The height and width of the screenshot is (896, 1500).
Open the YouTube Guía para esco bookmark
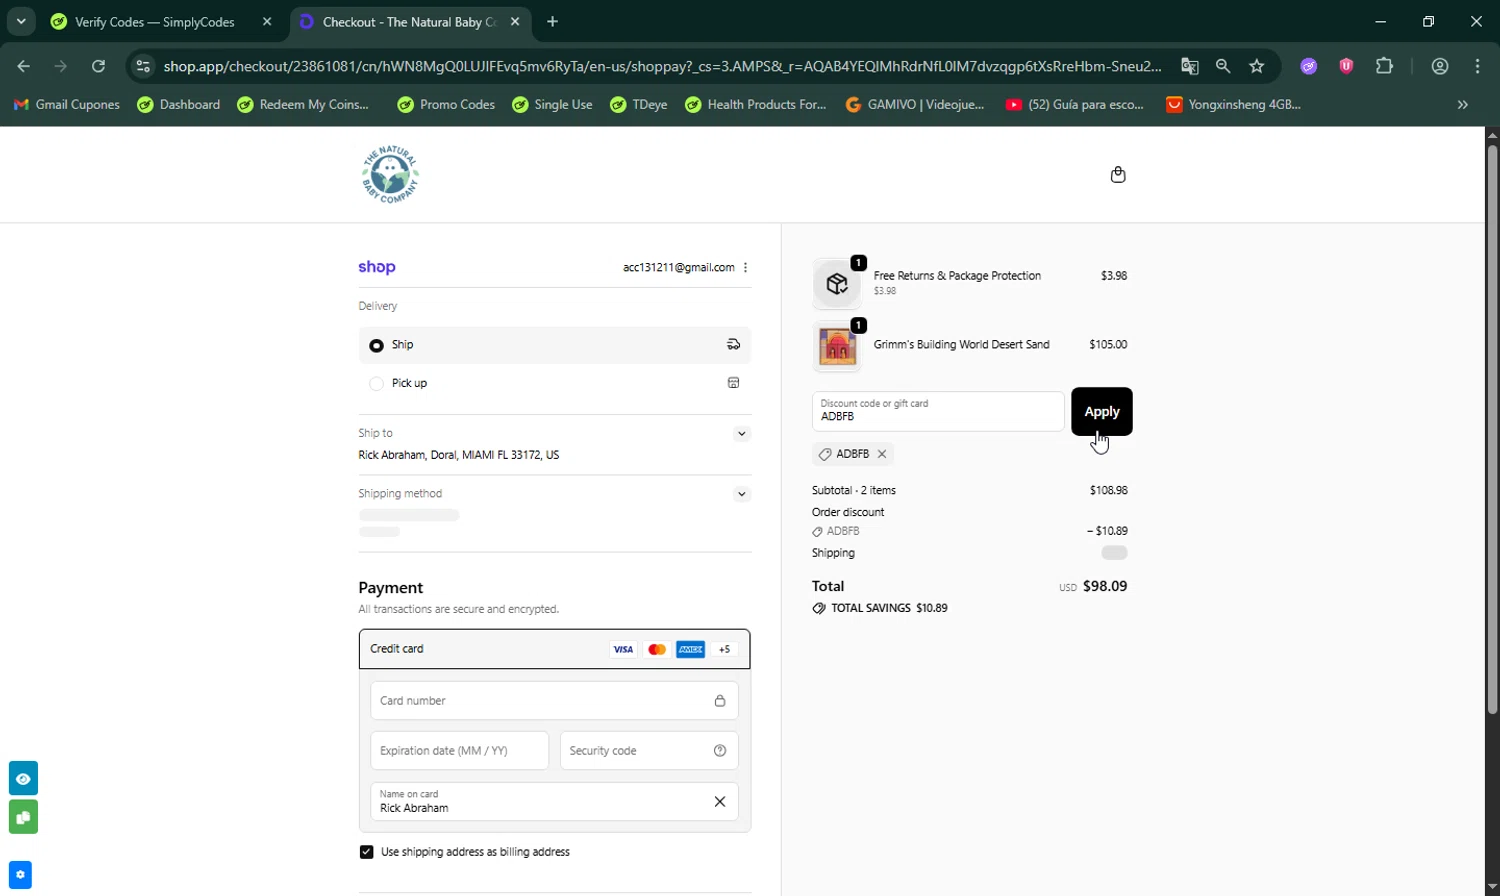1075,104
